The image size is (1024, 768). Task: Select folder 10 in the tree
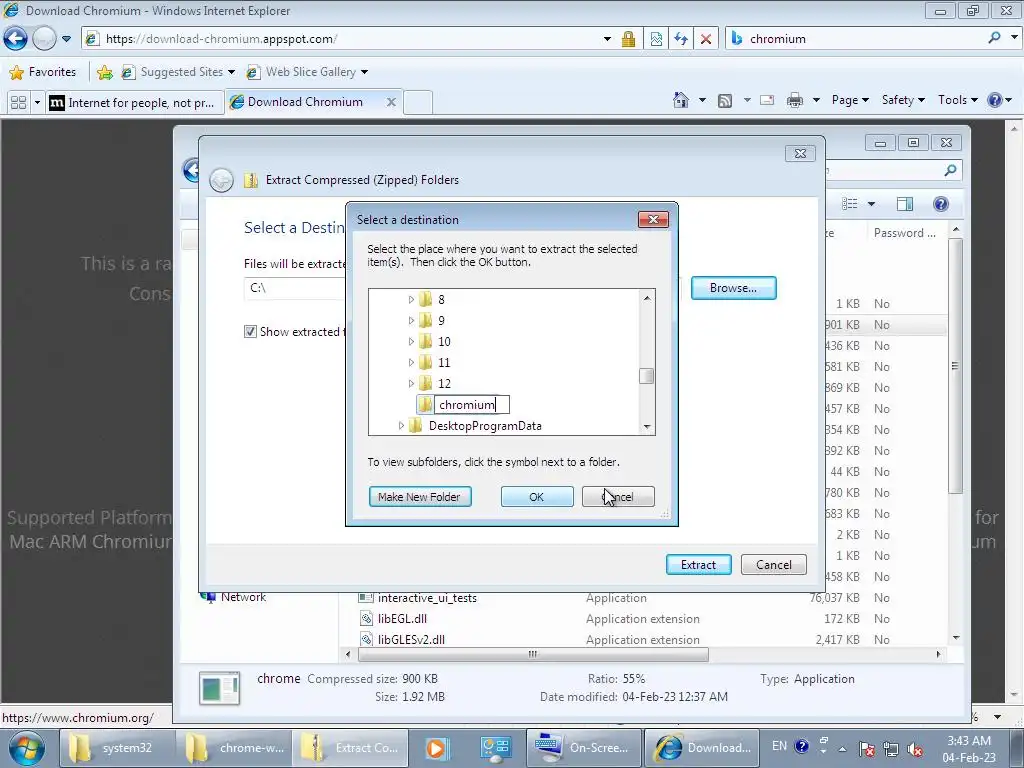(x=444, y=342)
